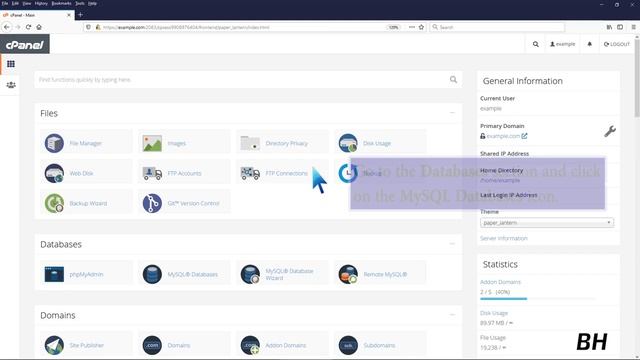
Task: Open phpMyAdmin
Action: coord(54,274)
